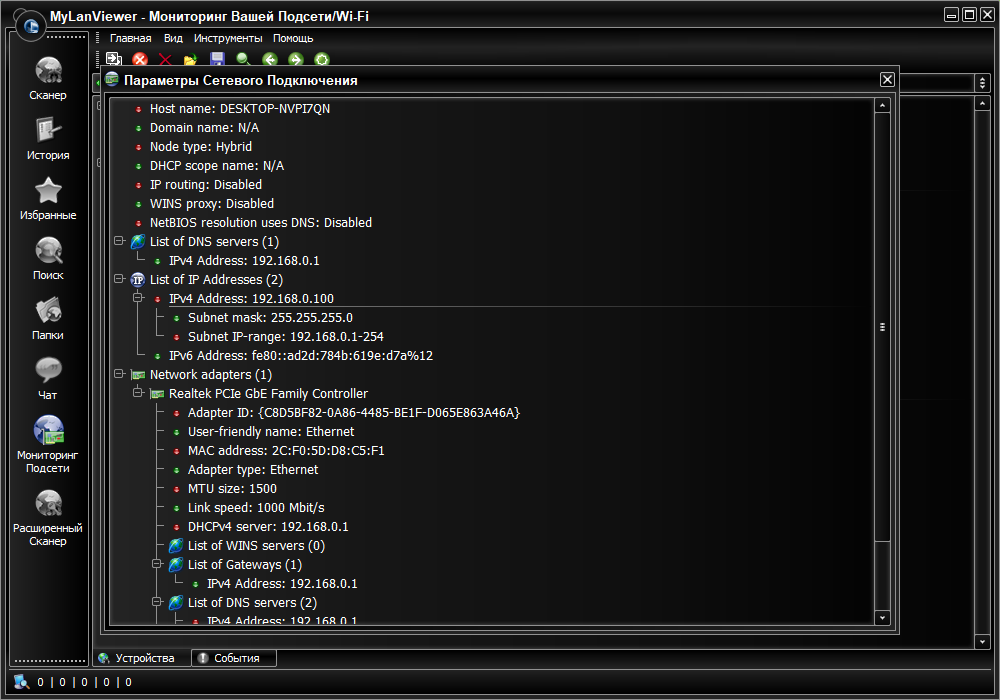Switch to the Устройства tab
This screenshot has height=700, width=1000.
142,658
